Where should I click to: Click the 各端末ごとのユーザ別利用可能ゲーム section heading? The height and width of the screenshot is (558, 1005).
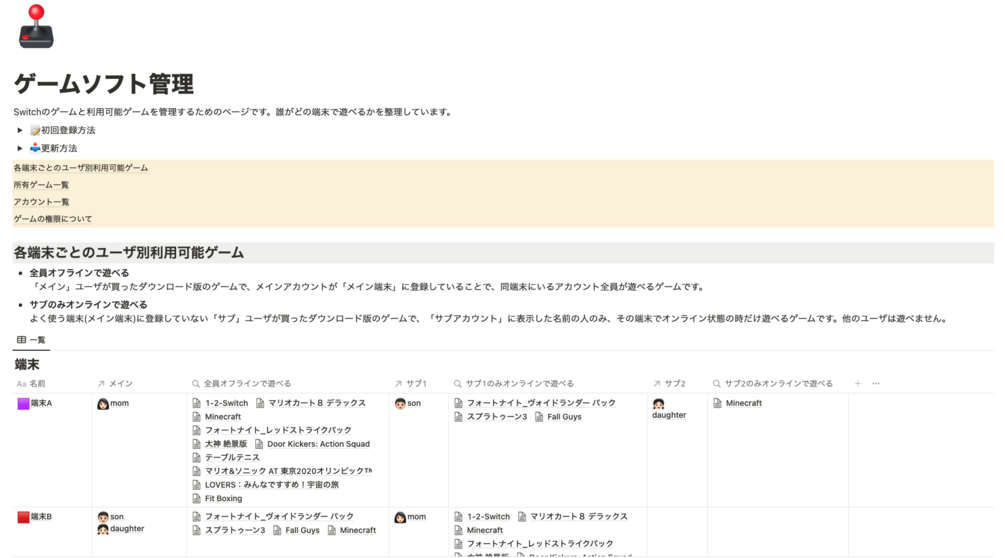[129, 253]
